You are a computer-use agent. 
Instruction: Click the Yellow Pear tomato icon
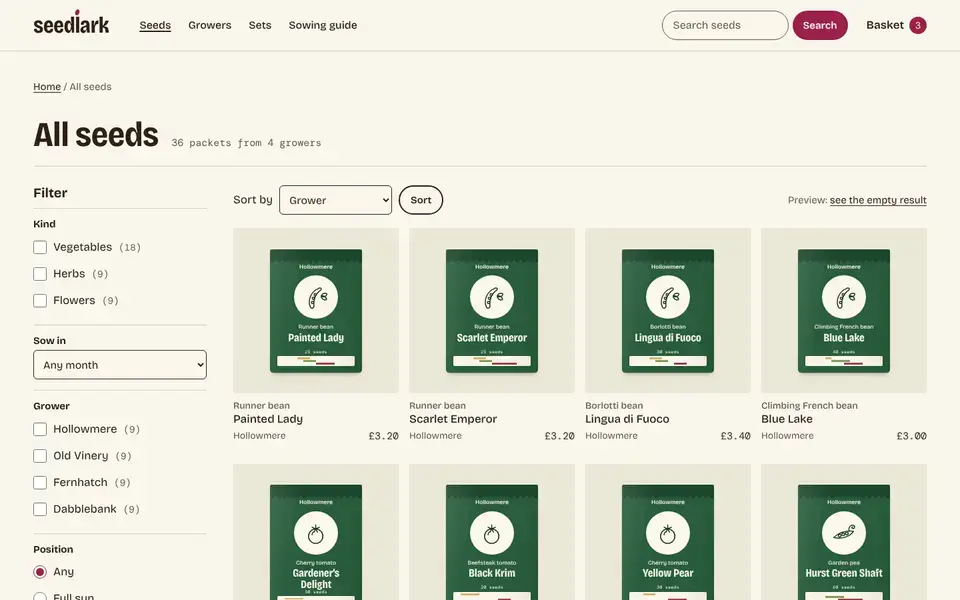(668, 533)
